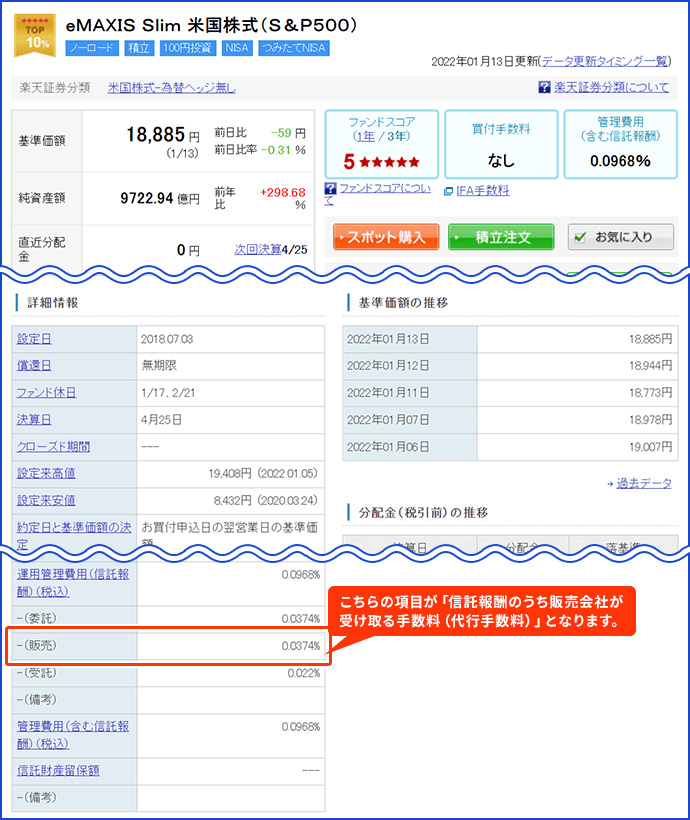Screen dimensions: 690x820
Task: Click the TOP 10% gold badge icon
Action: click(35, 35)
